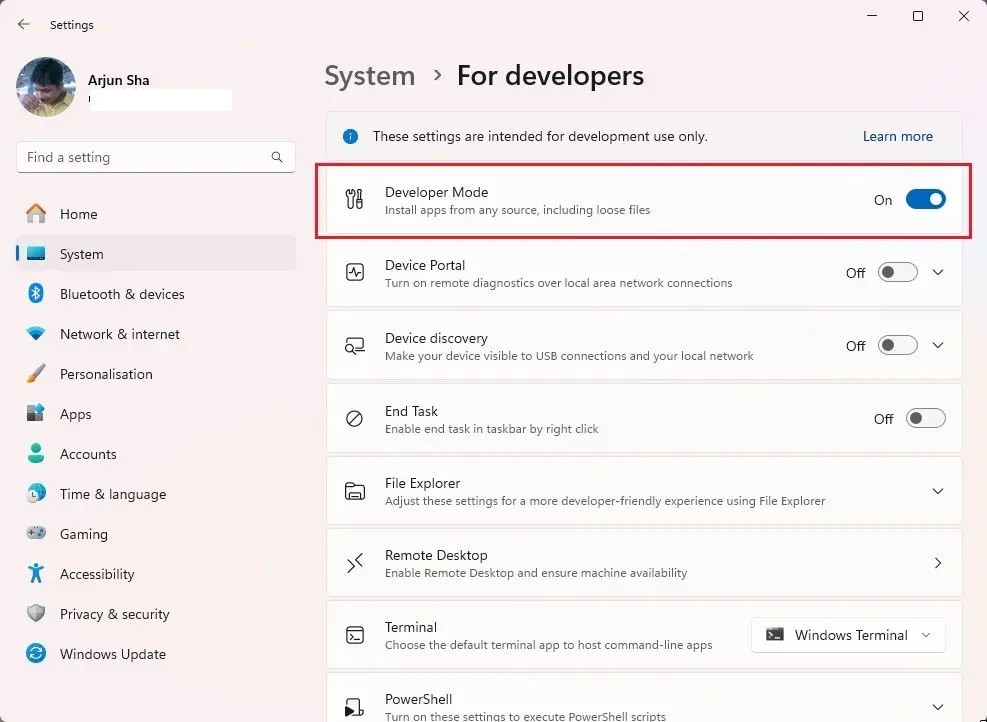987x722 pixels.
Task: Enable the End Task toggle
Action: tap(925, 419)
